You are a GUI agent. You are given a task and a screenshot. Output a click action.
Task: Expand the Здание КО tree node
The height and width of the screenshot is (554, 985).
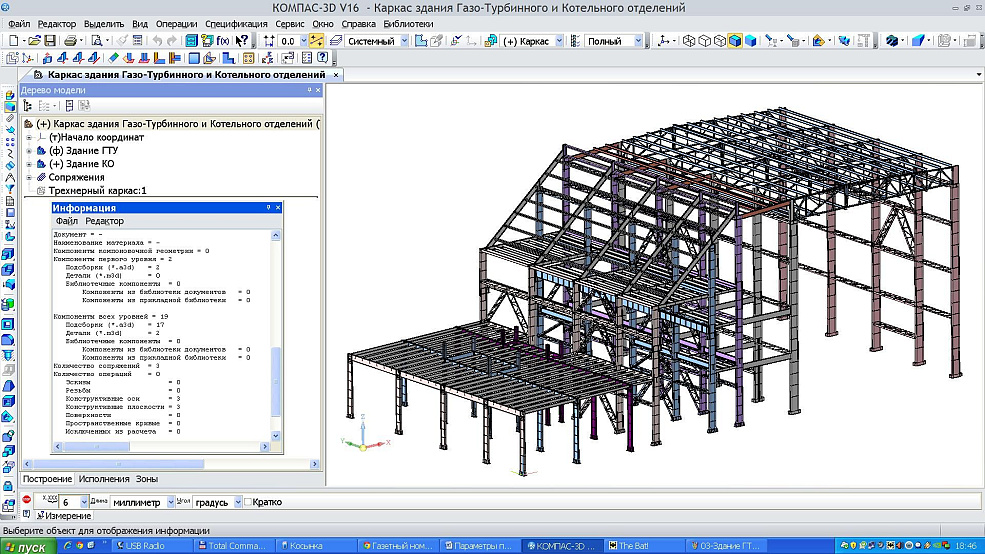click(x=29, y=163)
